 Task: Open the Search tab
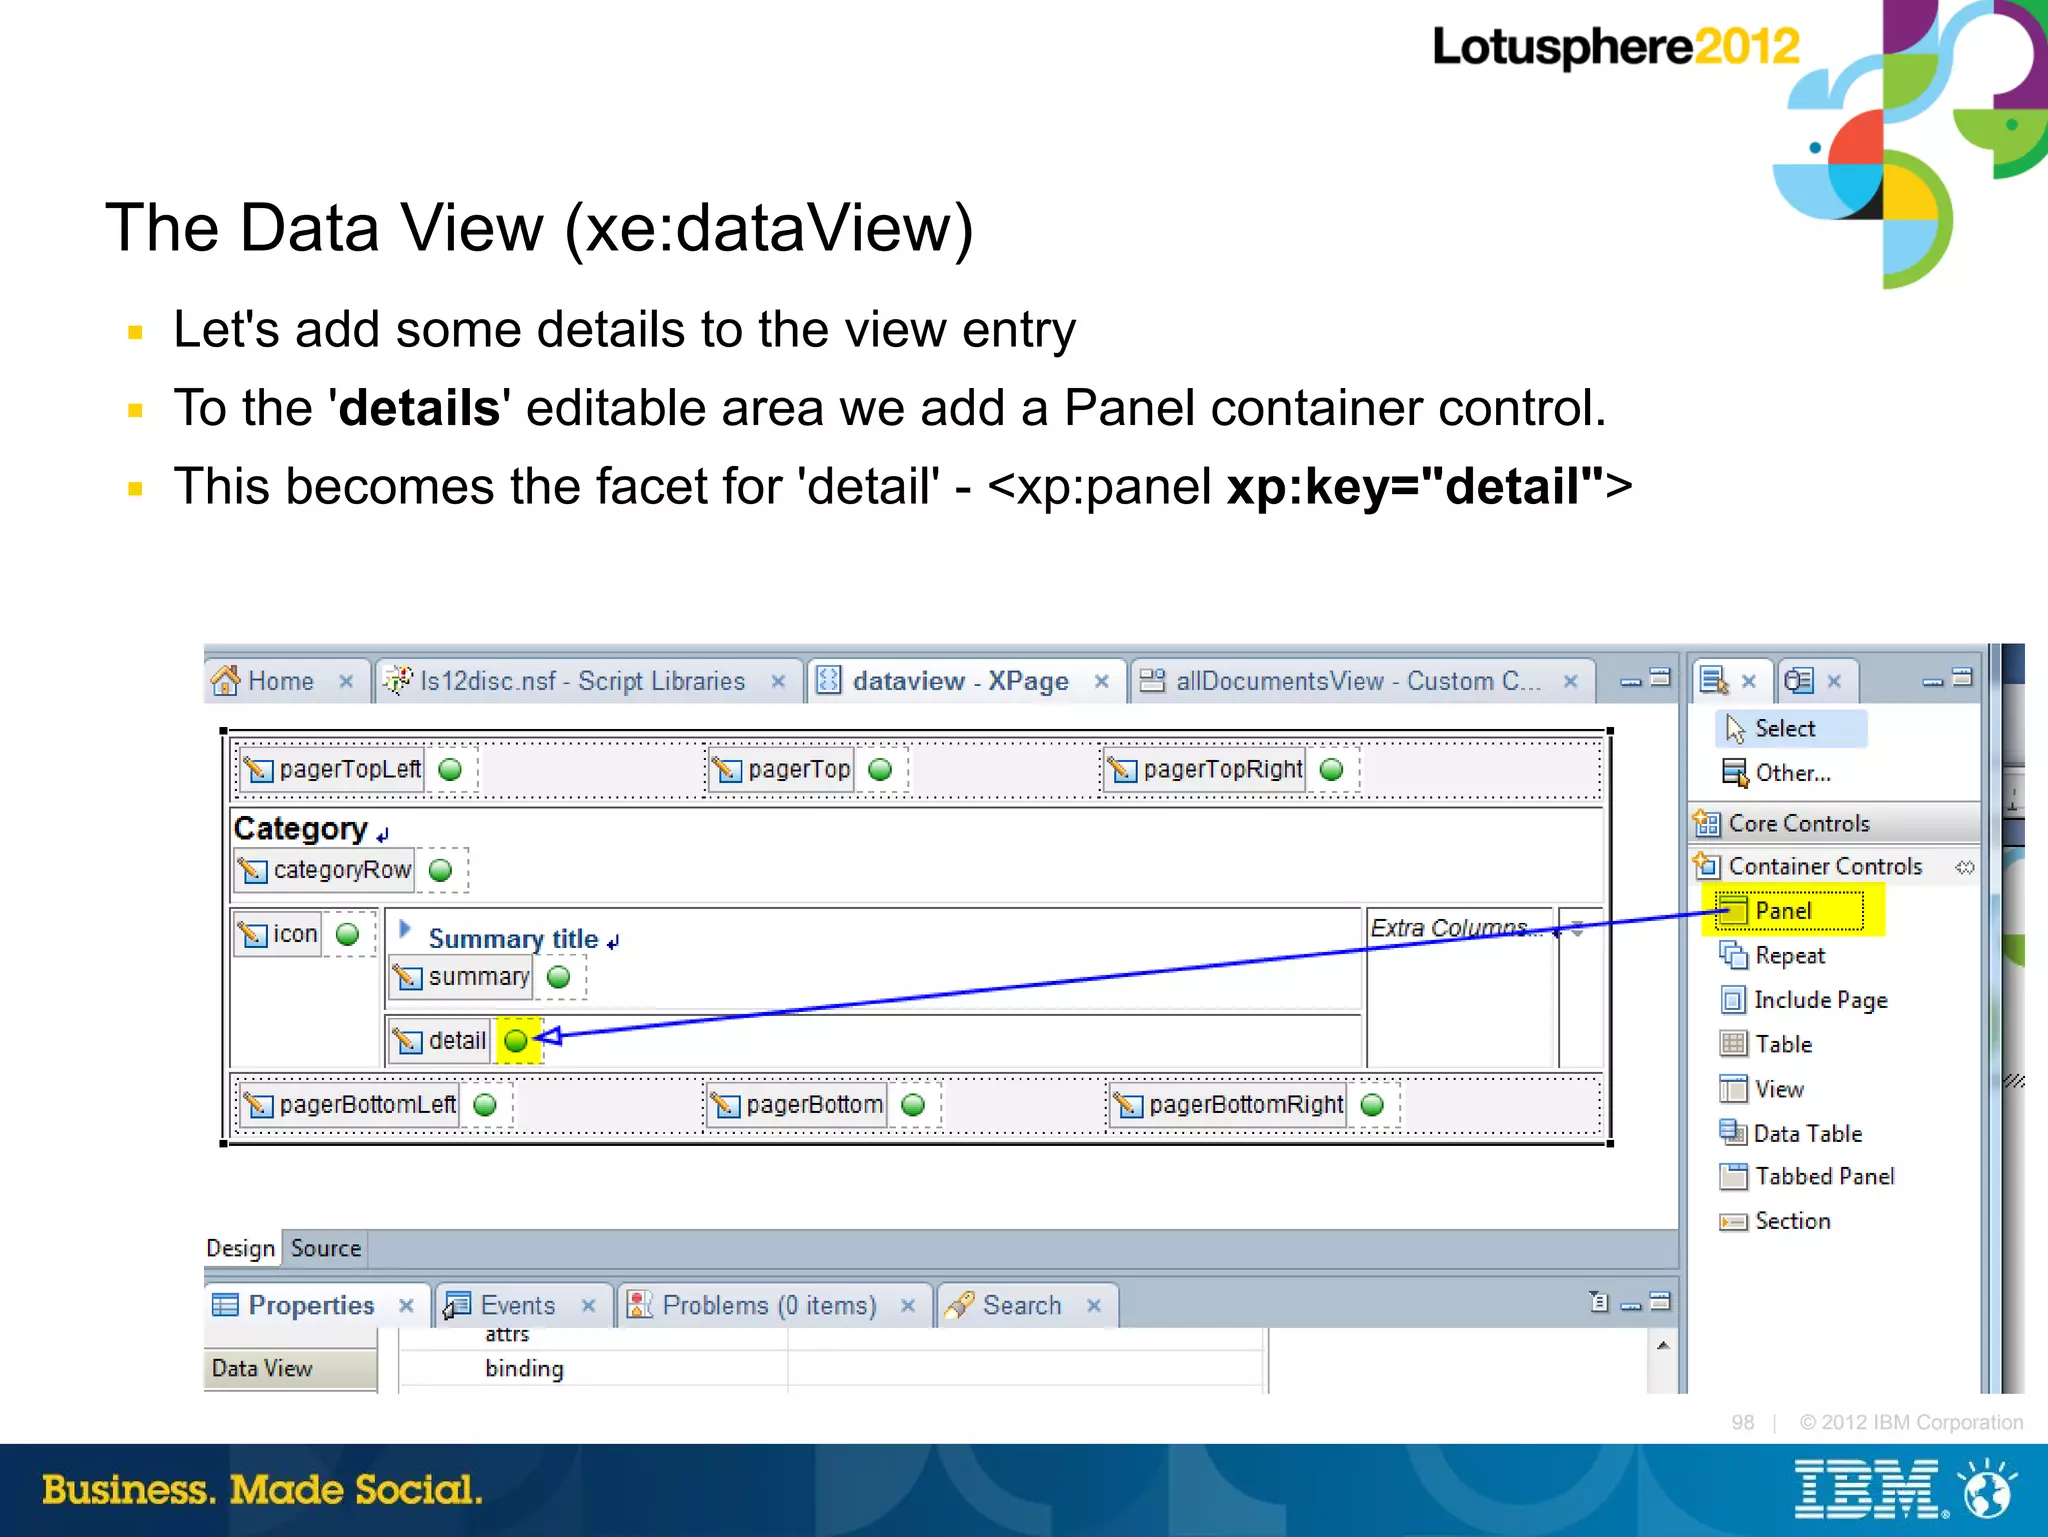pos(1026,1305)
